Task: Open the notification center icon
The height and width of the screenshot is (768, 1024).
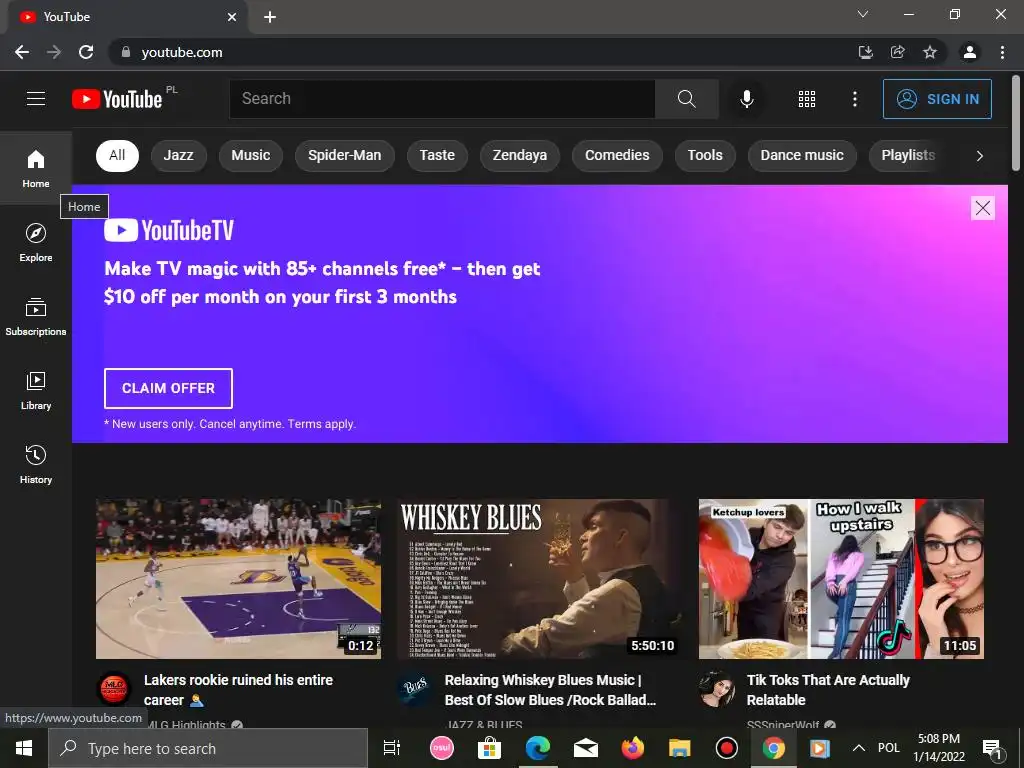Action: click(991, 748)
